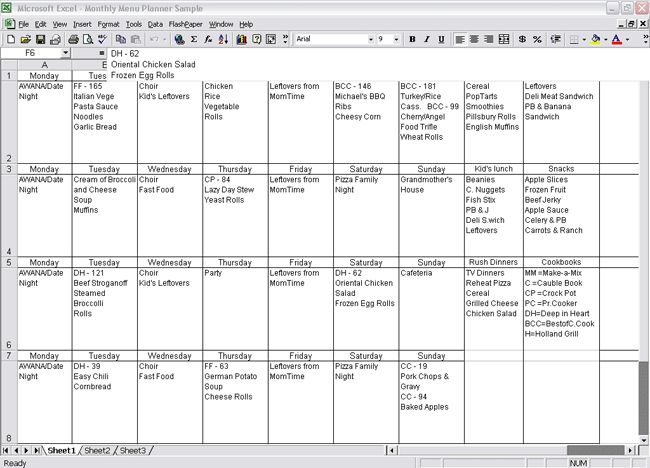The height and width of the screenshot is (468, 650).
Task: Click the horizontal scrollbar thumb
Action: pyautogui.click(x=595, y=450)
